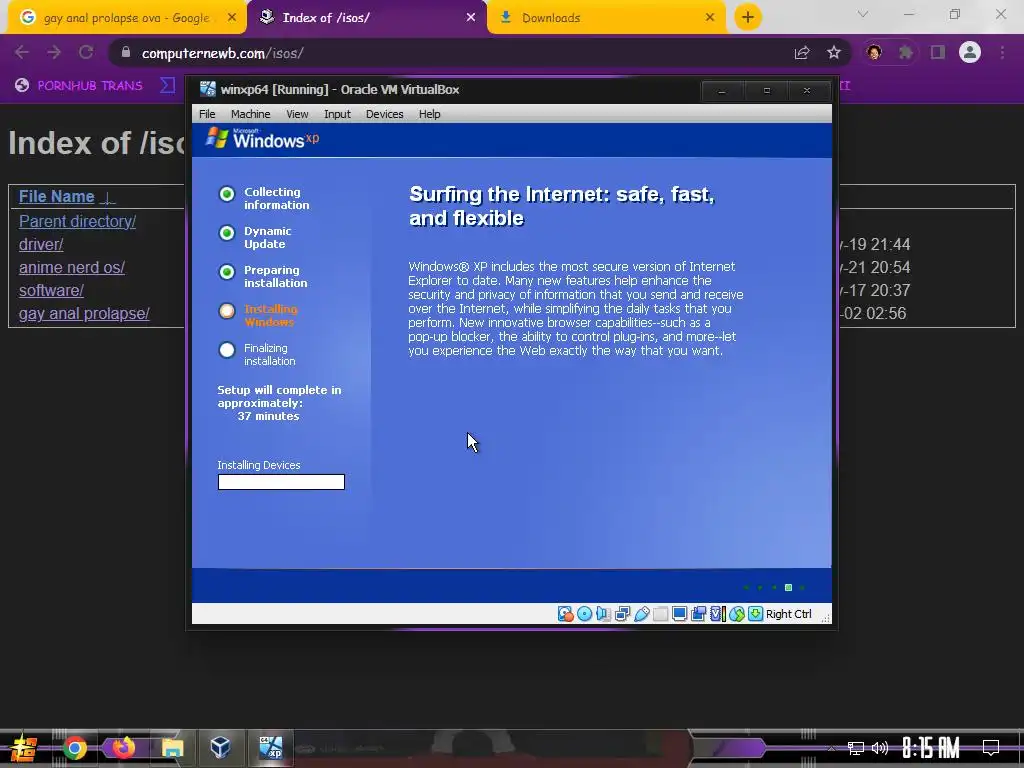Click the Installing Windows step indicator
The width and height of the screenshot is (1024, 768).
click(227, 311)
